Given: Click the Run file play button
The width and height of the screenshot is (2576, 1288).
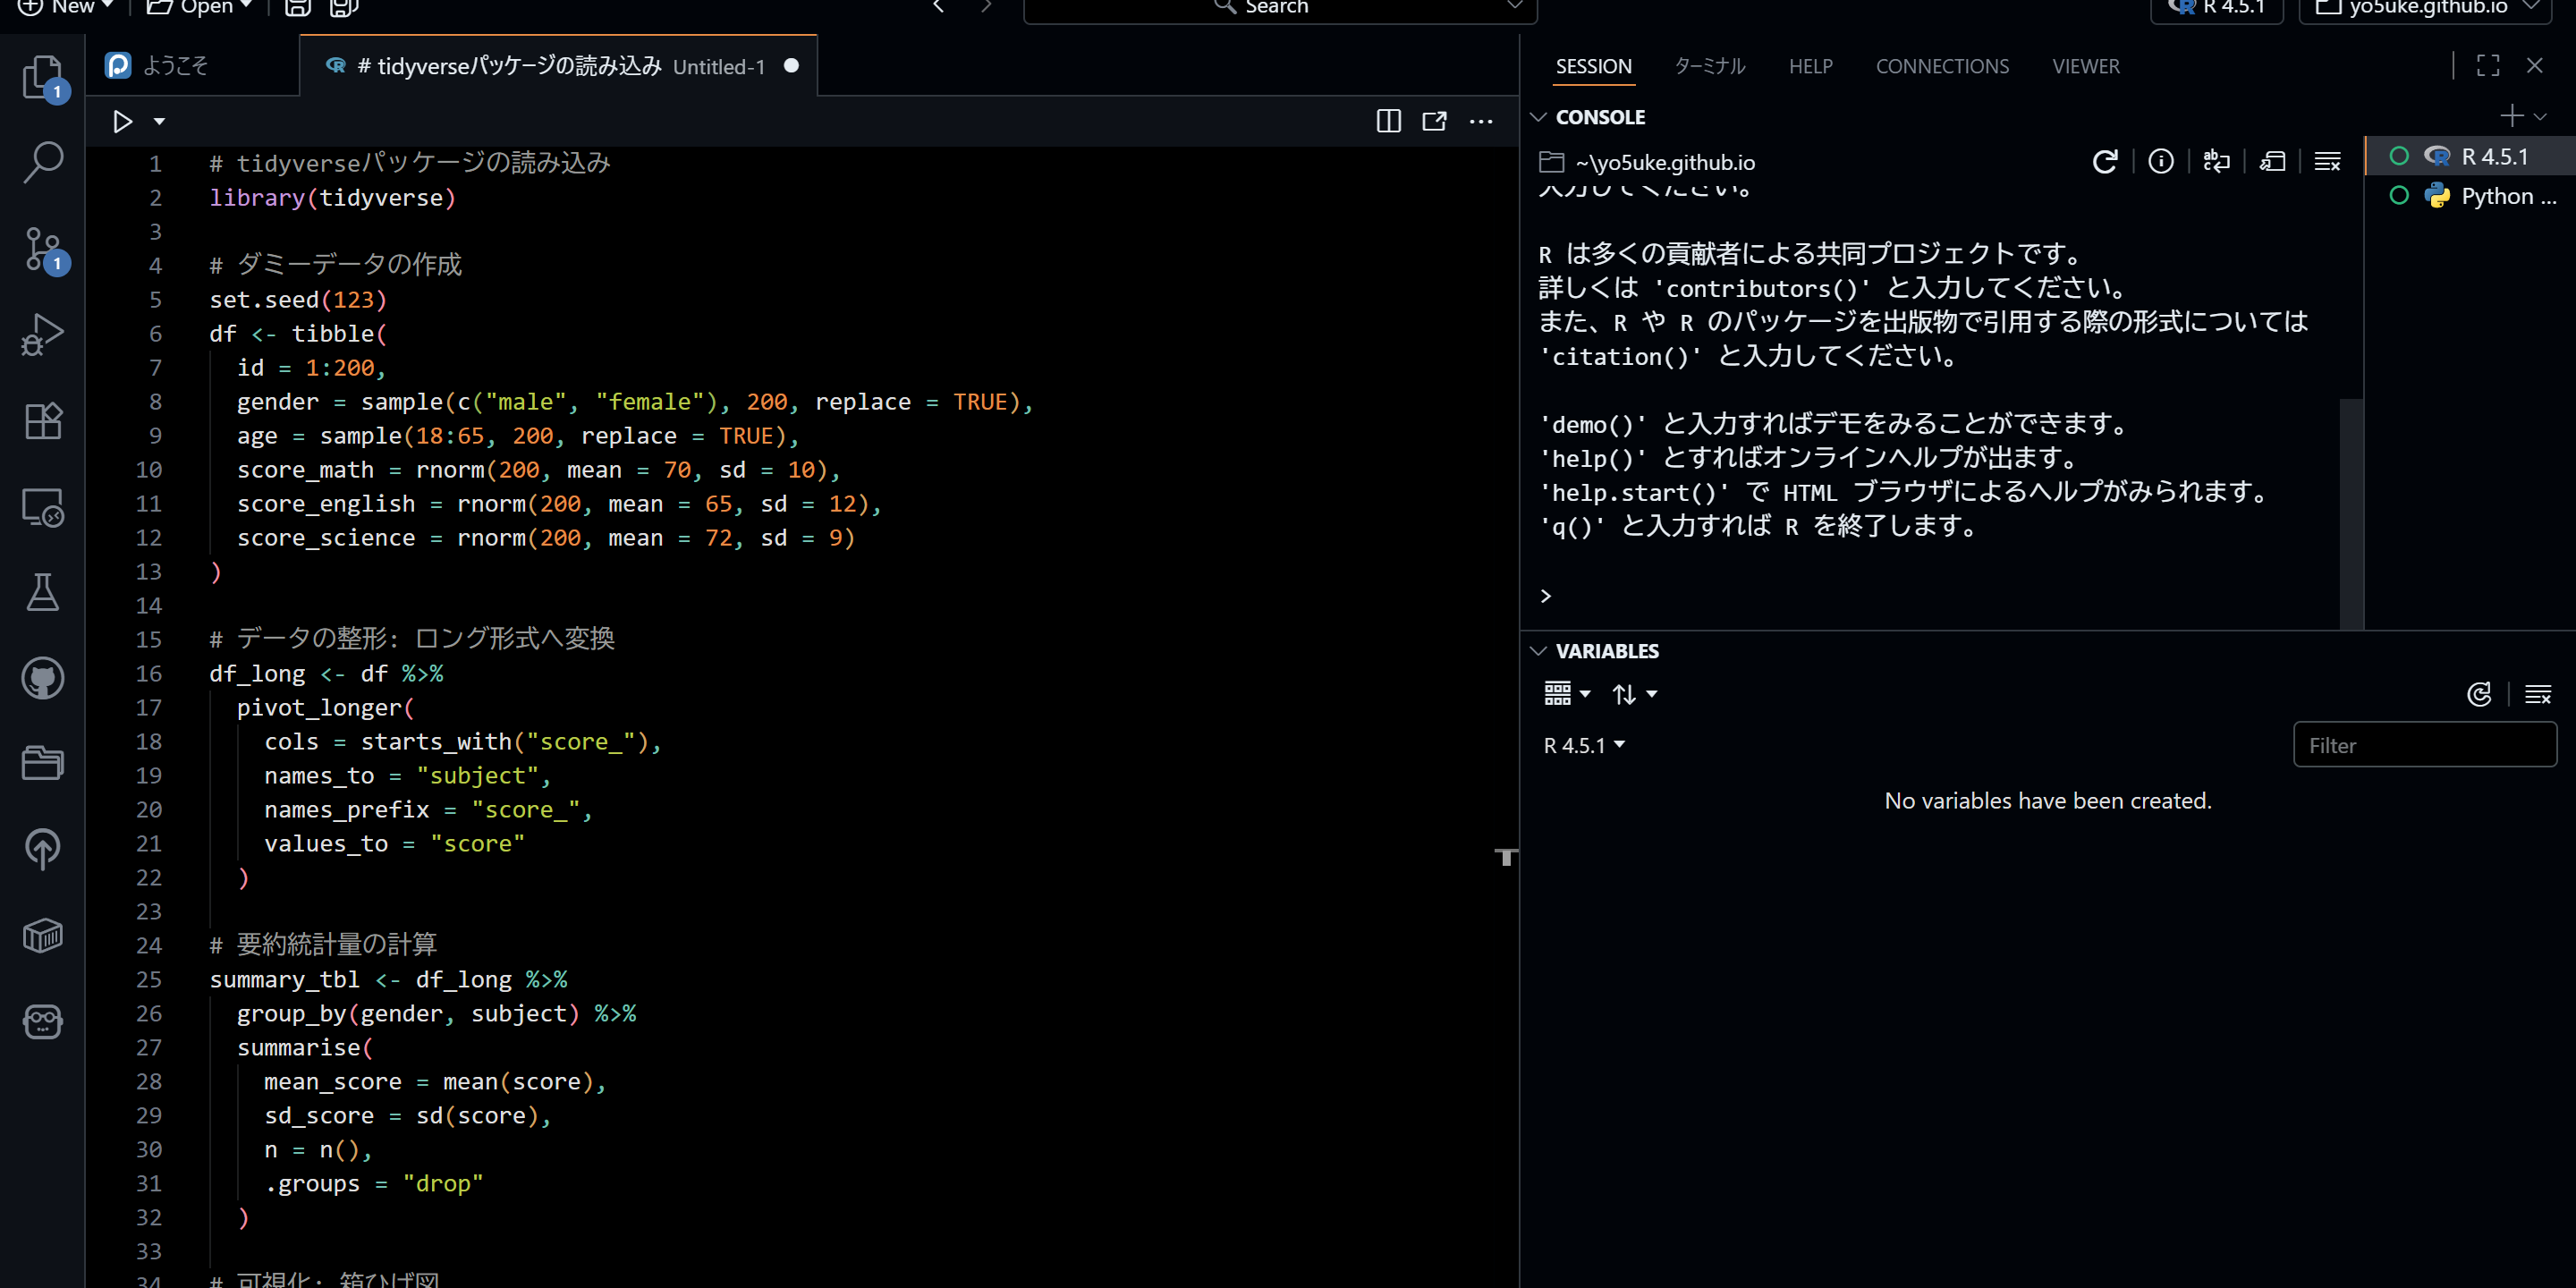Looking at the screenshot, I should point(122,122).
